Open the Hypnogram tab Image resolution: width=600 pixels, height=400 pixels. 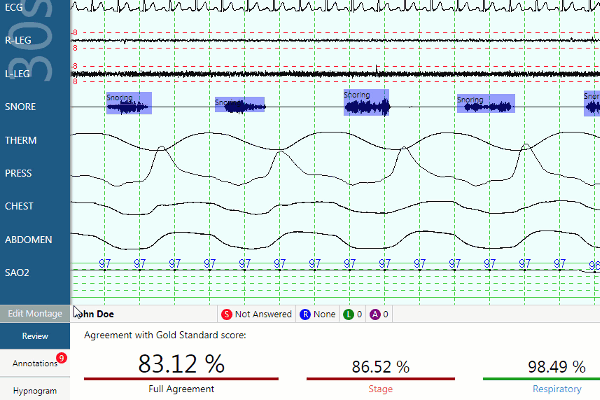35,390
